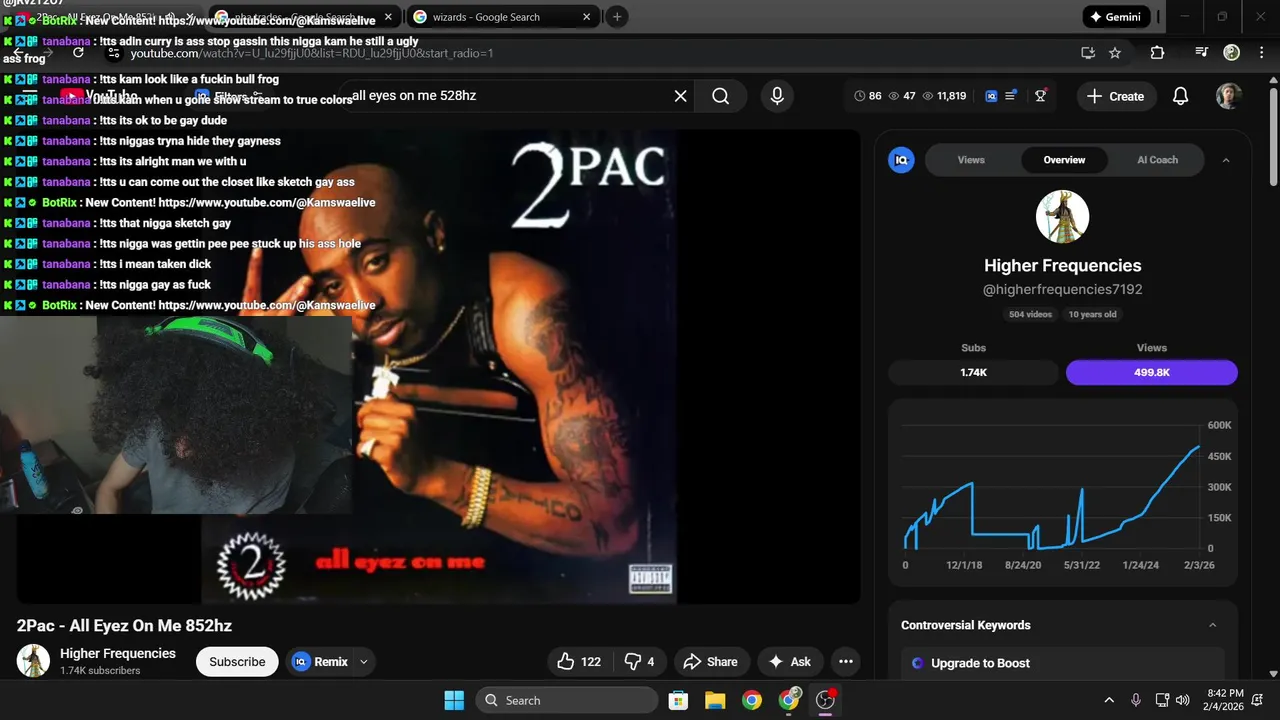
Task: Dislike the video with 4 dislikes
Action: coord(639,661)
